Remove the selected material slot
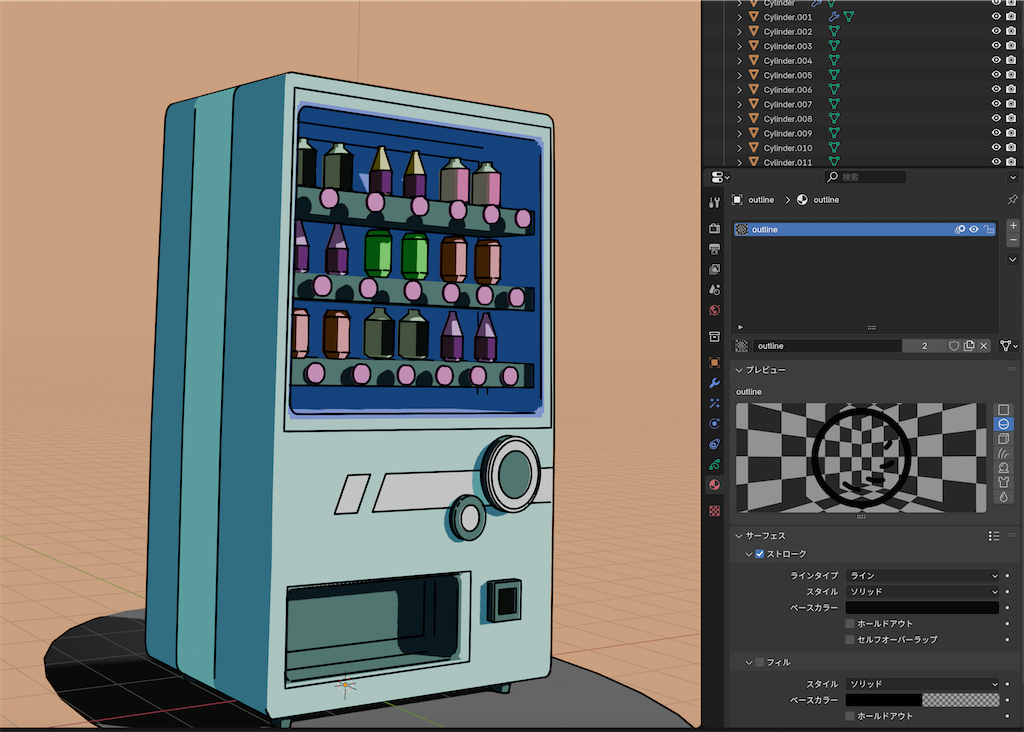Viewport: 1024px width, 732px height. (x=1013, y=240)
